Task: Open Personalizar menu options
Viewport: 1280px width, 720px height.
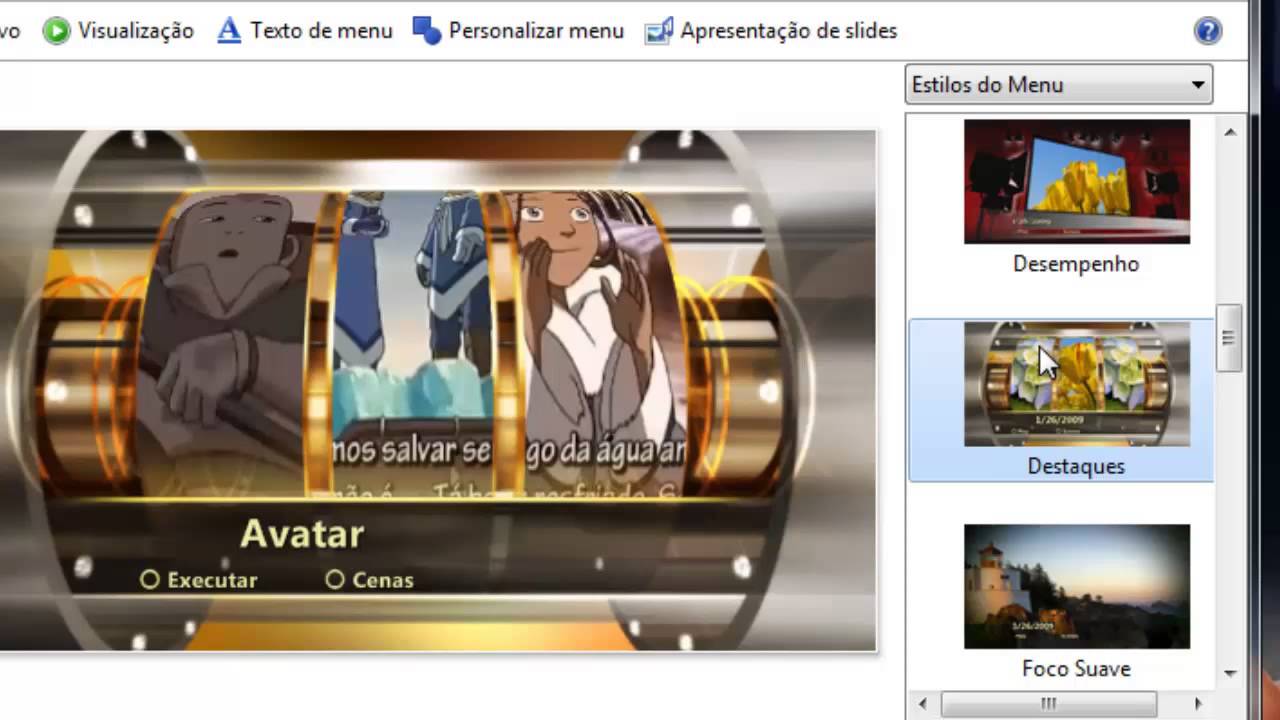Action: [x=518, y=31]
